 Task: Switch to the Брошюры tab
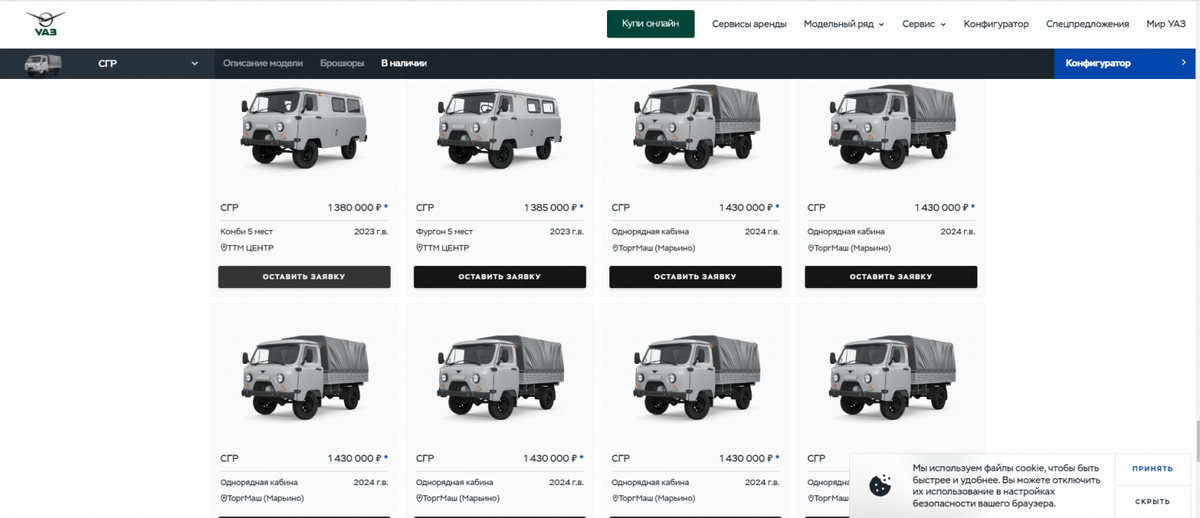tap(342, 63)
